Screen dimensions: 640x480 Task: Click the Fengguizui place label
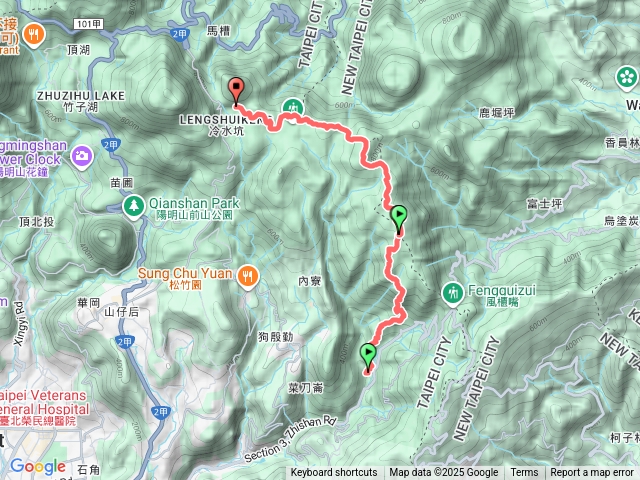click(502, 296)
